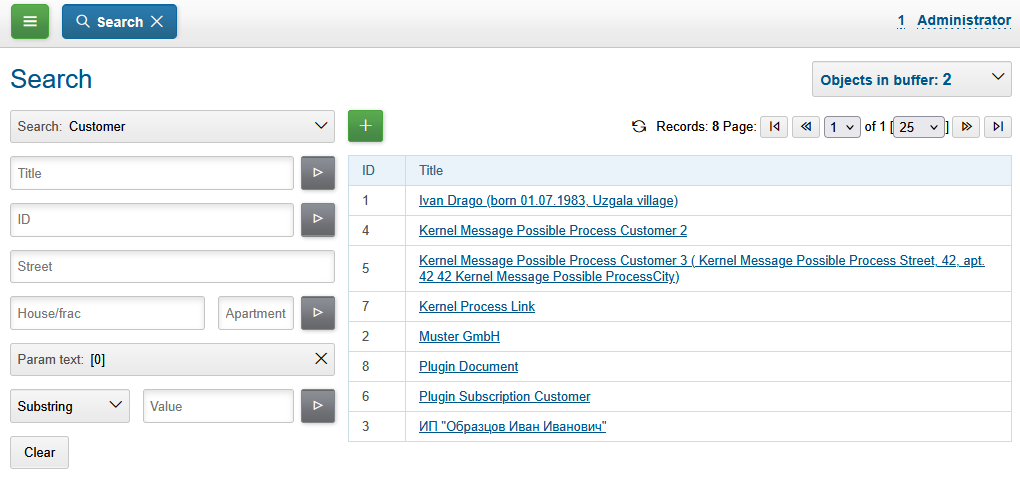Expand the Search type Customer dropdown
1020x478 pixels.
tap(172, 127)
